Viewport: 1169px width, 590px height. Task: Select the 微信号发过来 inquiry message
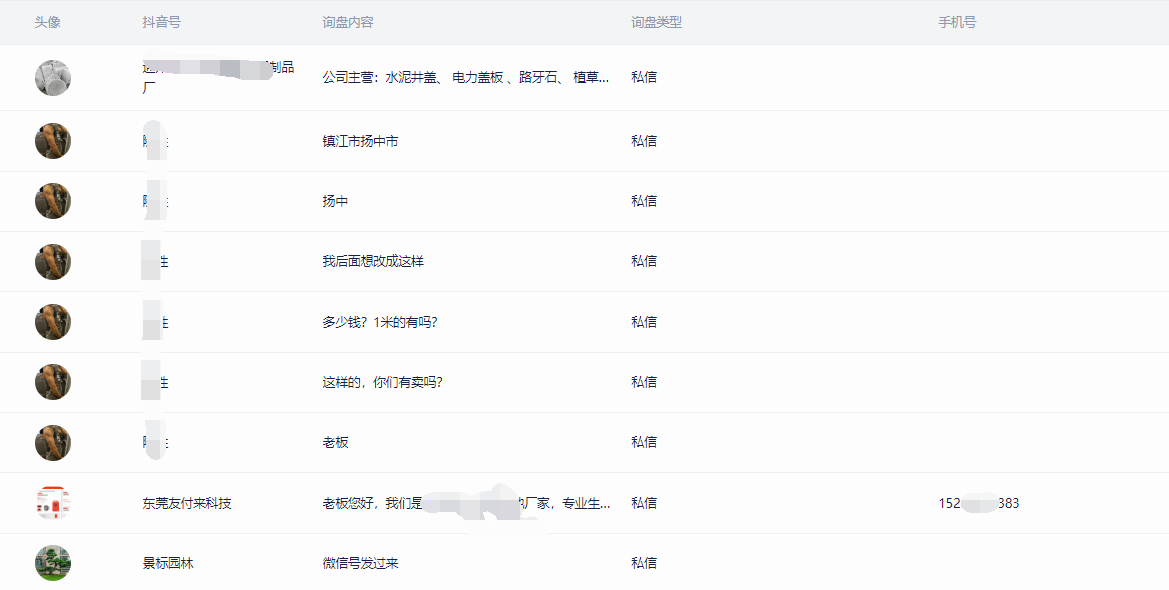[360, 563]
